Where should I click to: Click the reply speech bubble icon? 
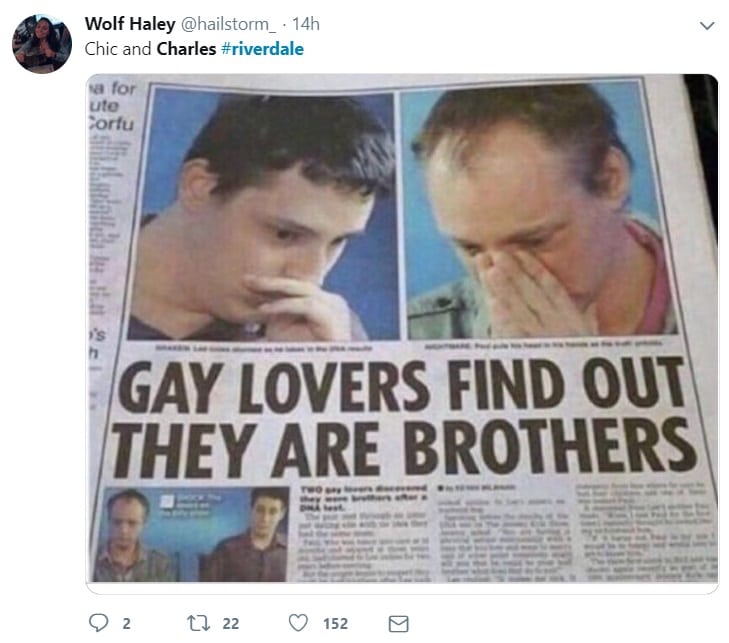click(x=98, y=623)
